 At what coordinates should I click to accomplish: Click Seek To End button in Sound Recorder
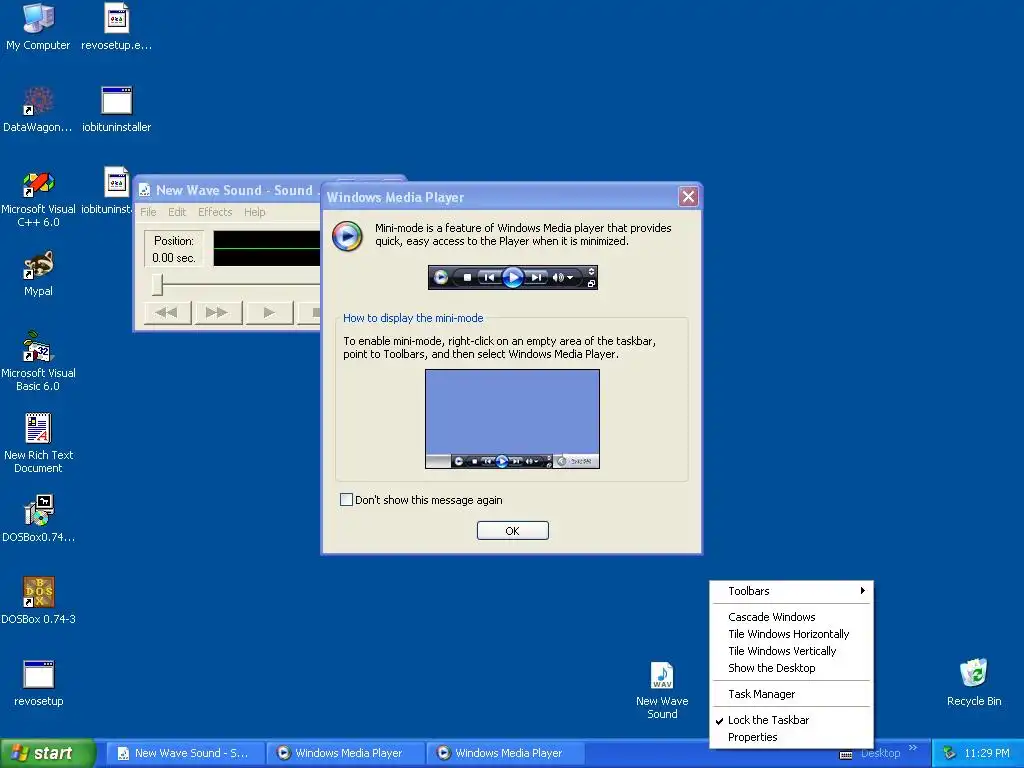[217, 313]
